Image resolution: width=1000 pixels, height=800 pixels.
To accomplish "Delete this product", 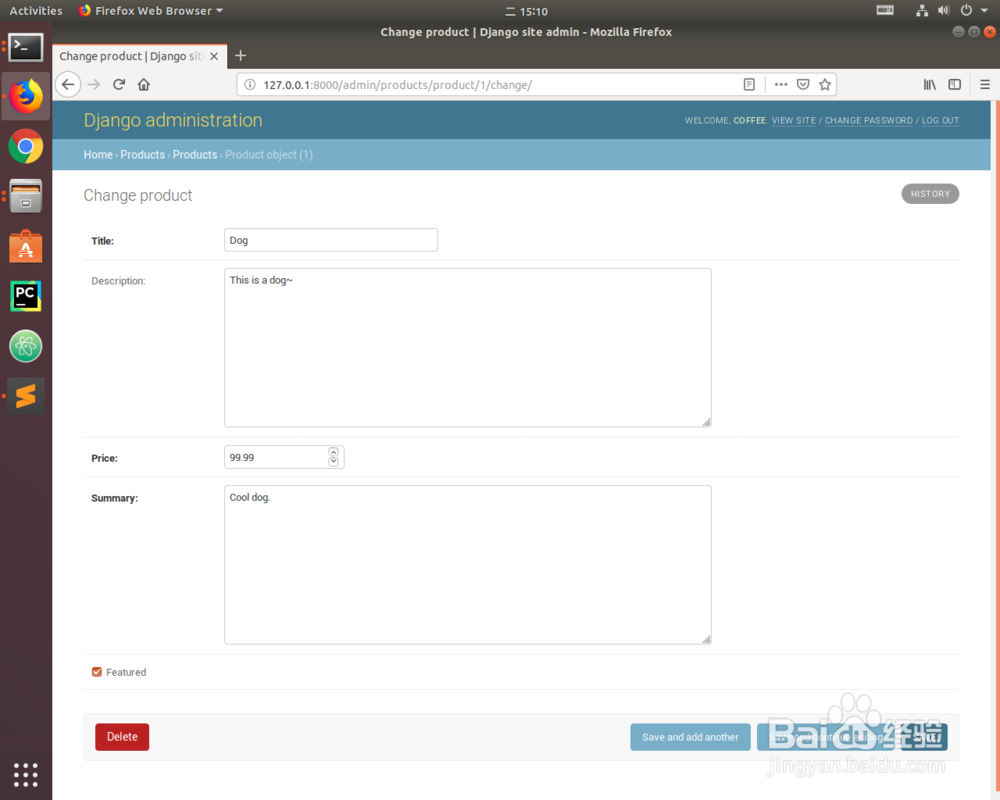I will tap(122, 737).
